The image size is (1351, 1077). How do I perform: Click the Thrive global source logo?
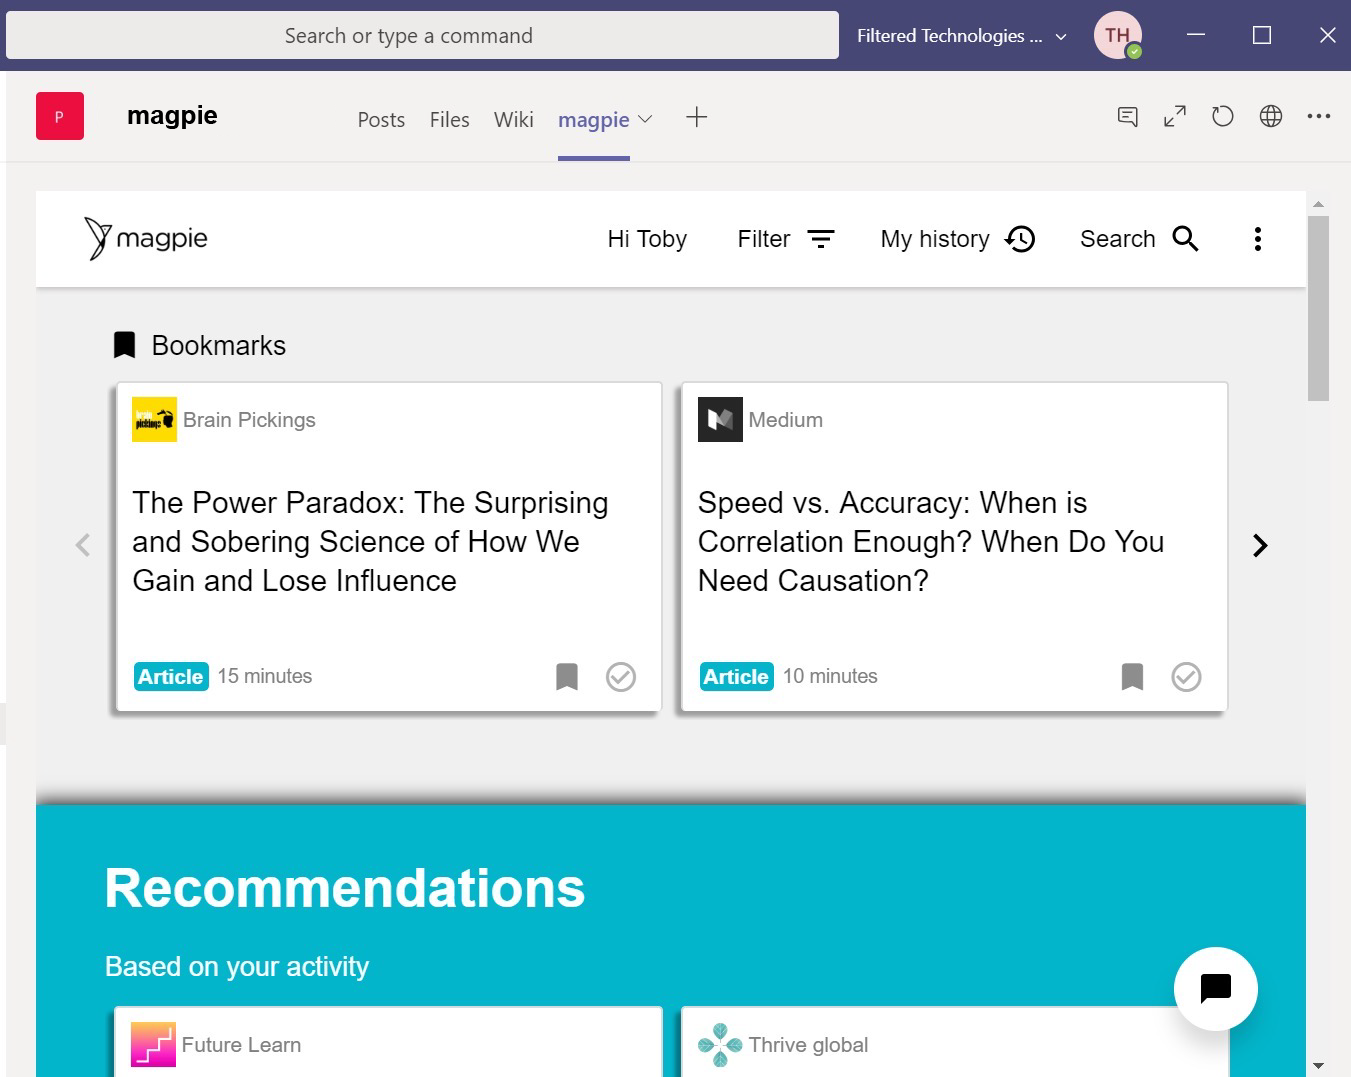[720, 1045]
